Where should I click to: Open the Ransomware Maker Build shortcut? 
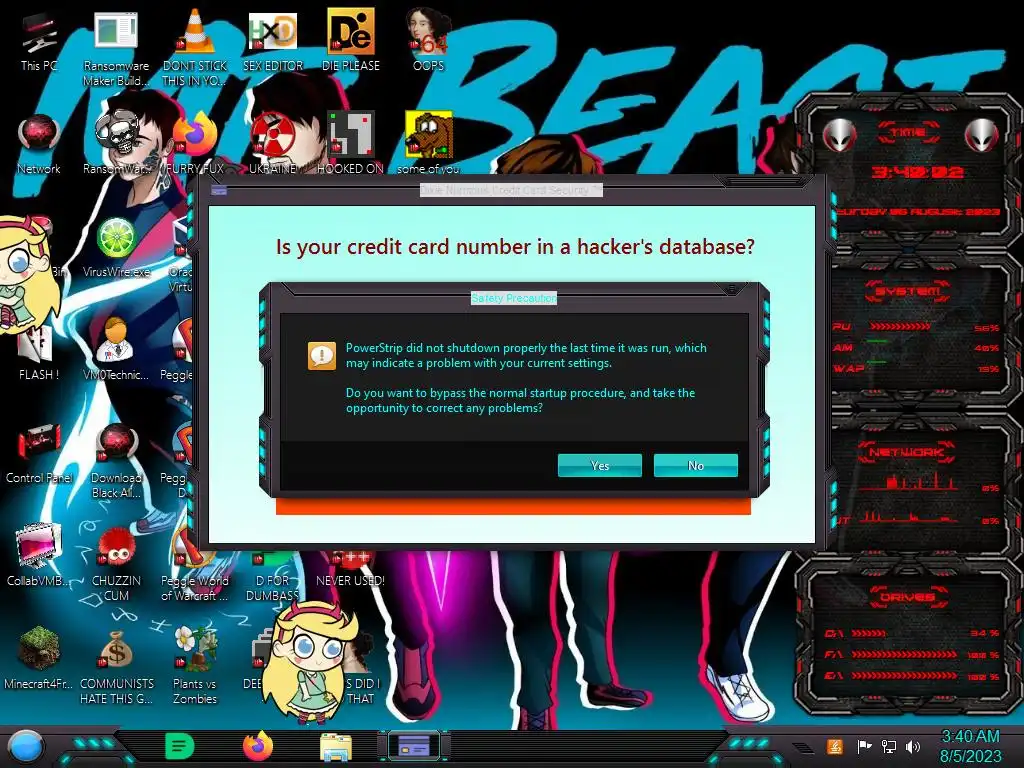[116, 50]
